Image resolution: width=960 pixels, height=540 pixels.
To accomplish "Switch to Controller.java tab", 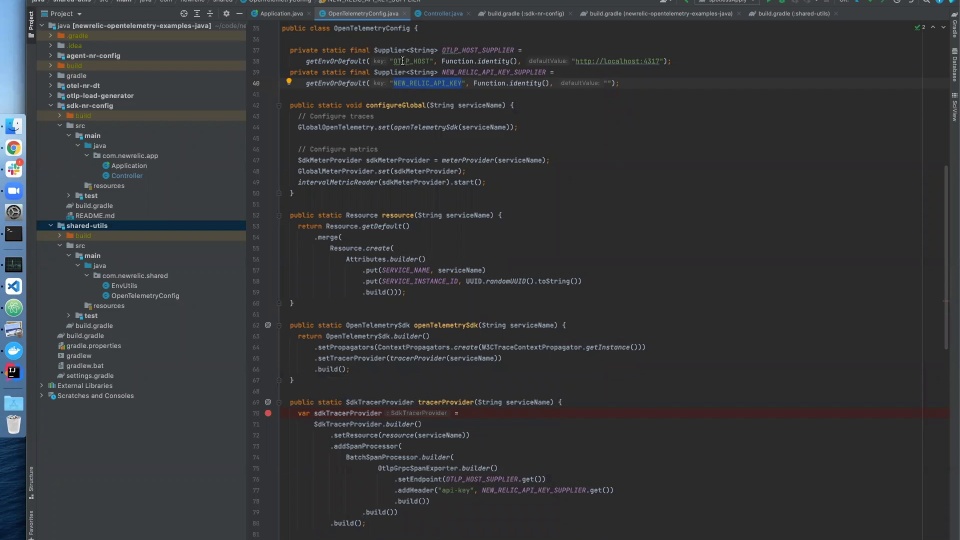I will [x=443, y=13].
